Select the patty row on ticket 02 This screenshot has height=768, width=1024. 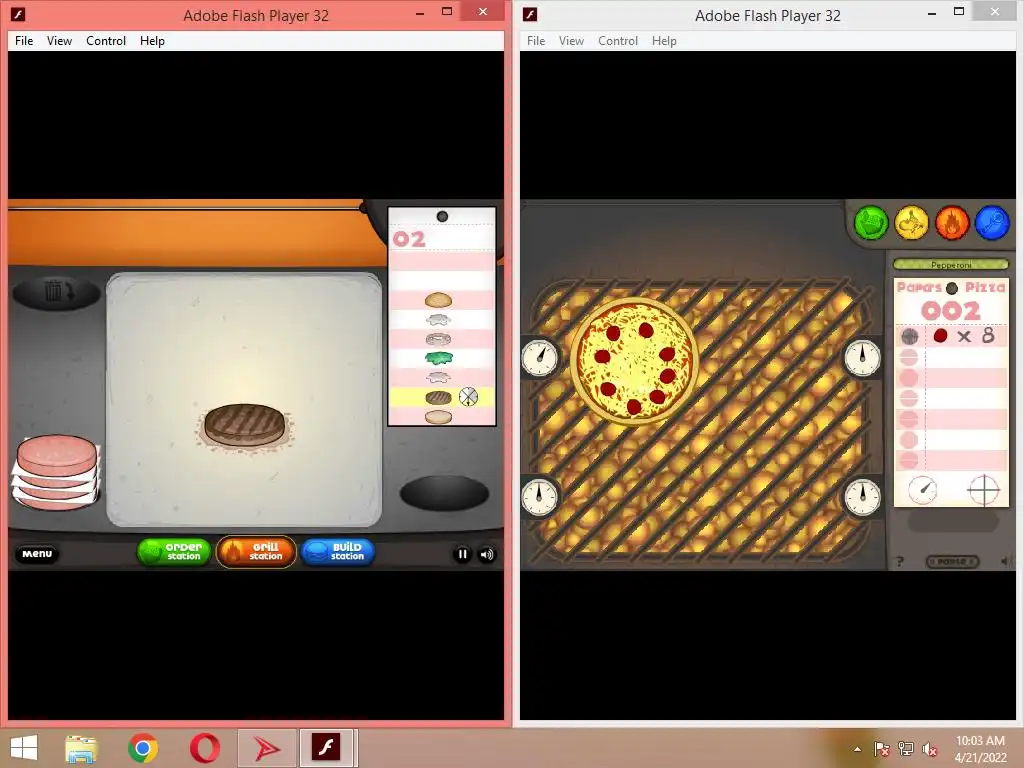tap(441, 396)
